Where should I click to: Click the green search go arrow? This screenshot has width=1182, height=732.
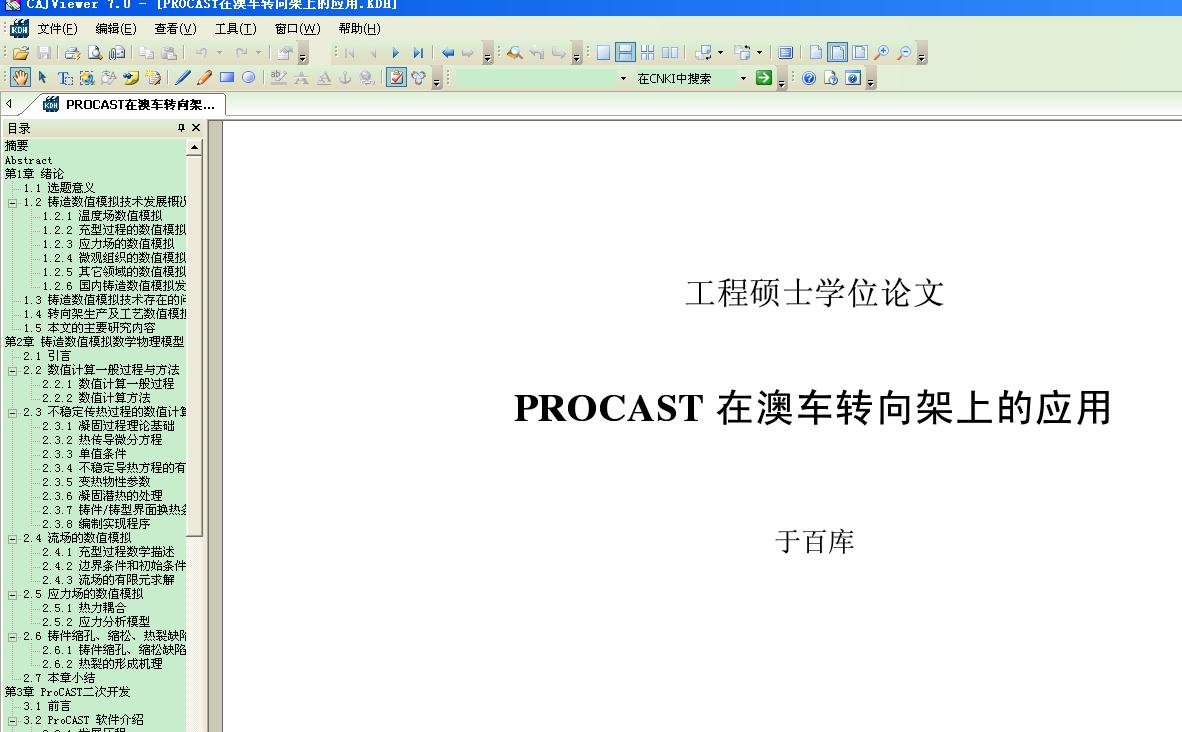764,78
